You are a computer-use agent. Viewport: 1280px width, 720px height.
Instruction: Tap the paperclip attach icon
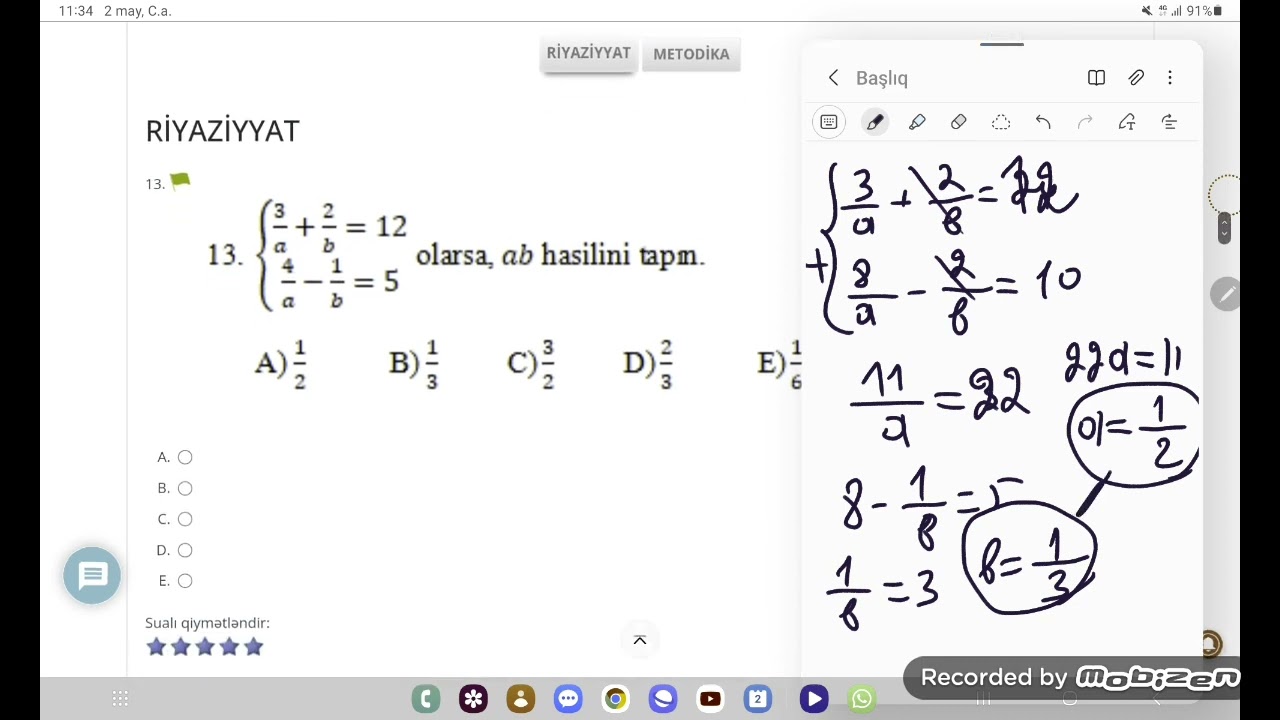(1136, 78)
